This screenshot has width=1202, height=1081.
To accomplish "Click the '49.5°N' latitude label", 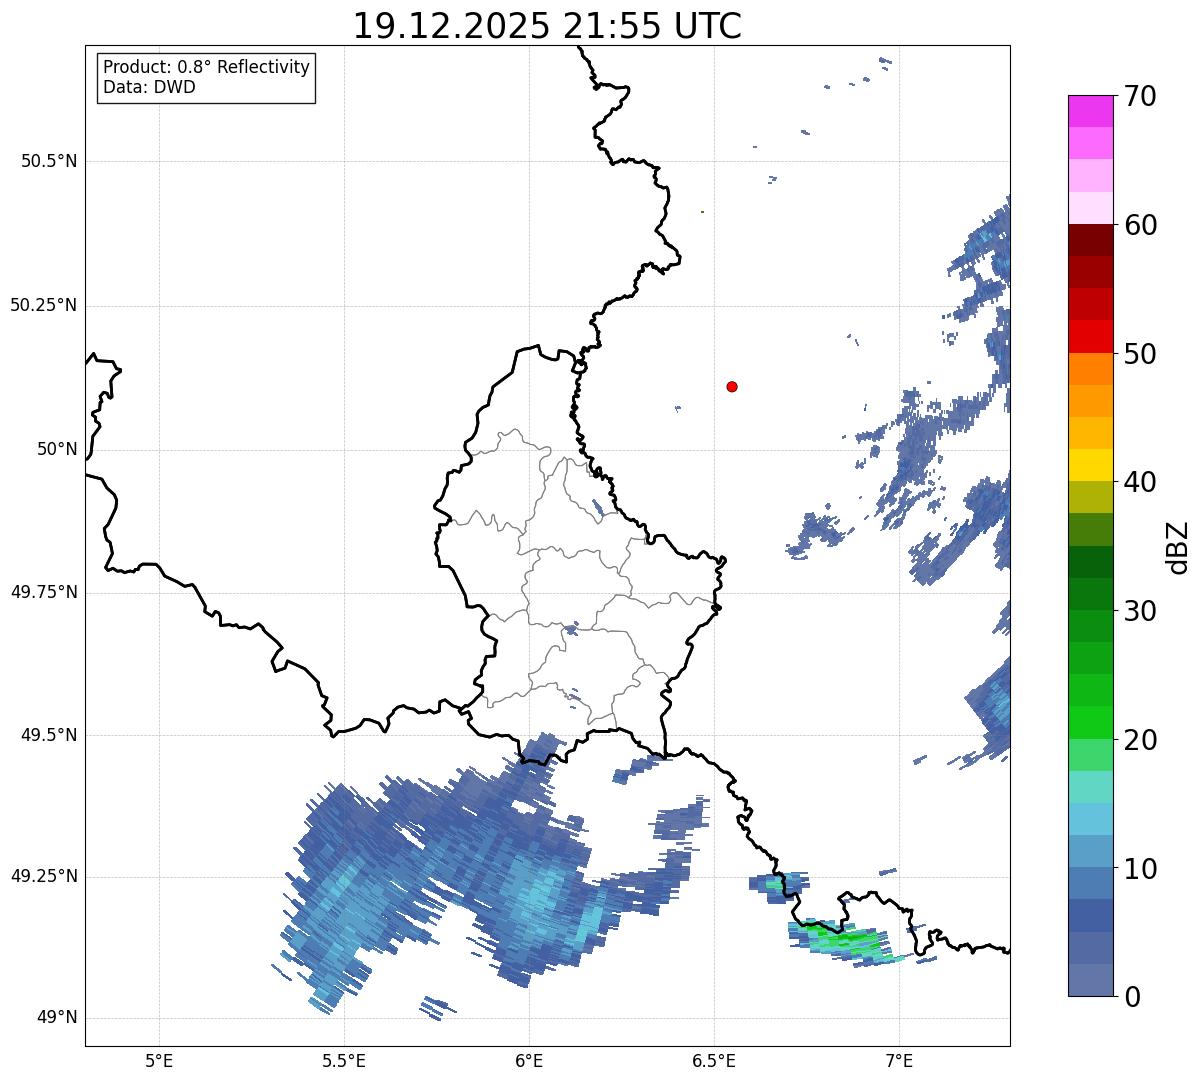I will pos(49,735).
